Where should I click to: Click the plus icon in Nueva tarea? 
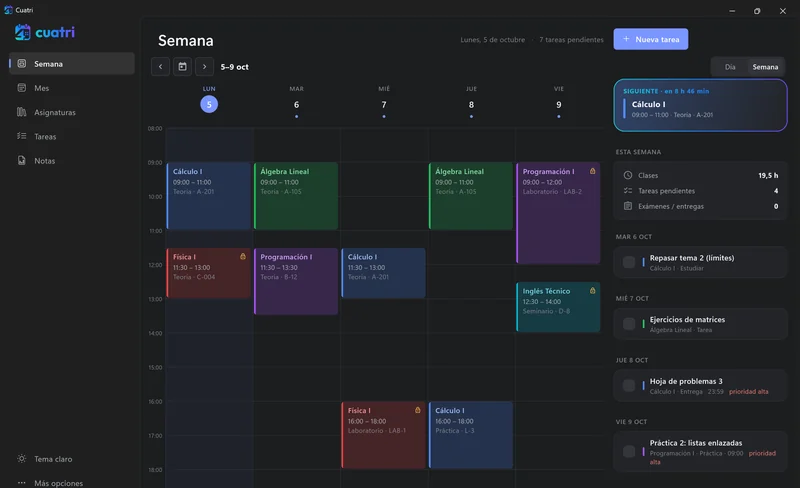[x=626, y=39]
